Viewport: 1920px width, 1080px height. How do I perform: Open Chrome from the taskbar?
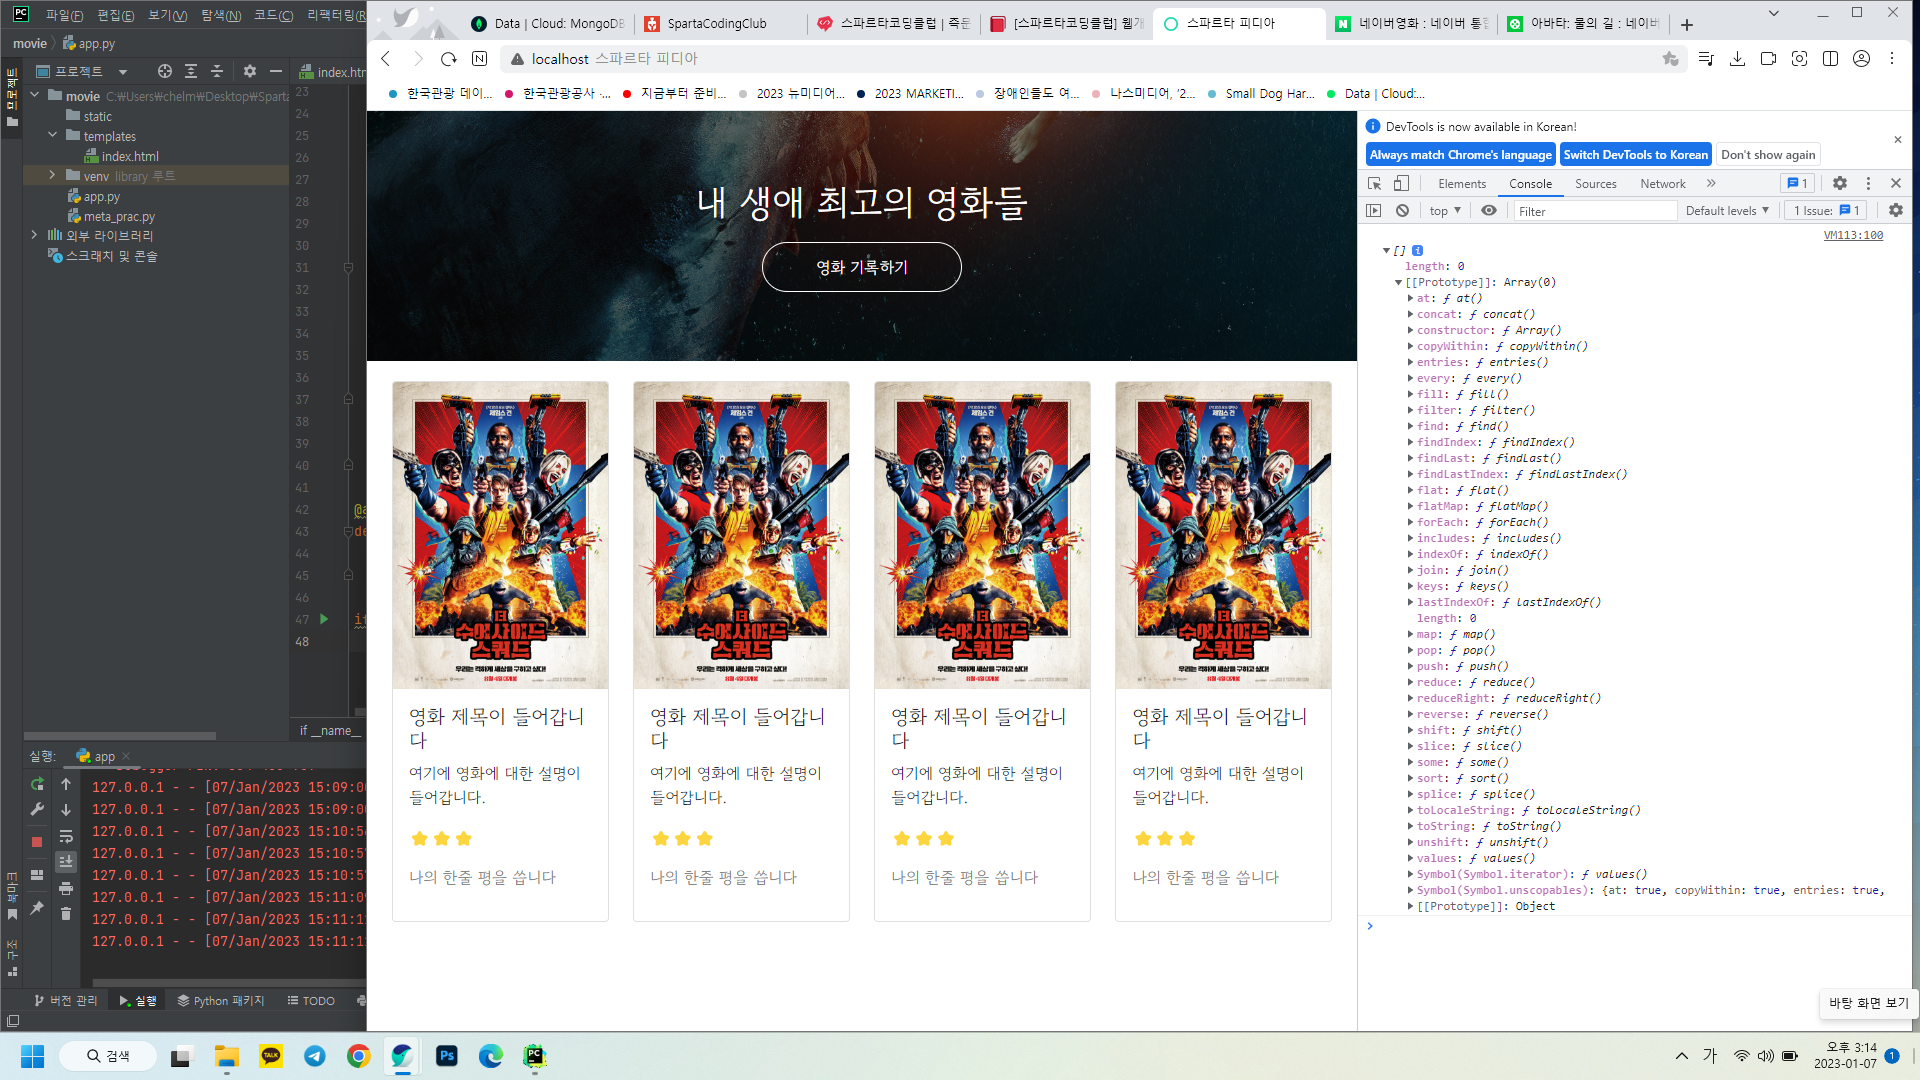pos(358,1056)
